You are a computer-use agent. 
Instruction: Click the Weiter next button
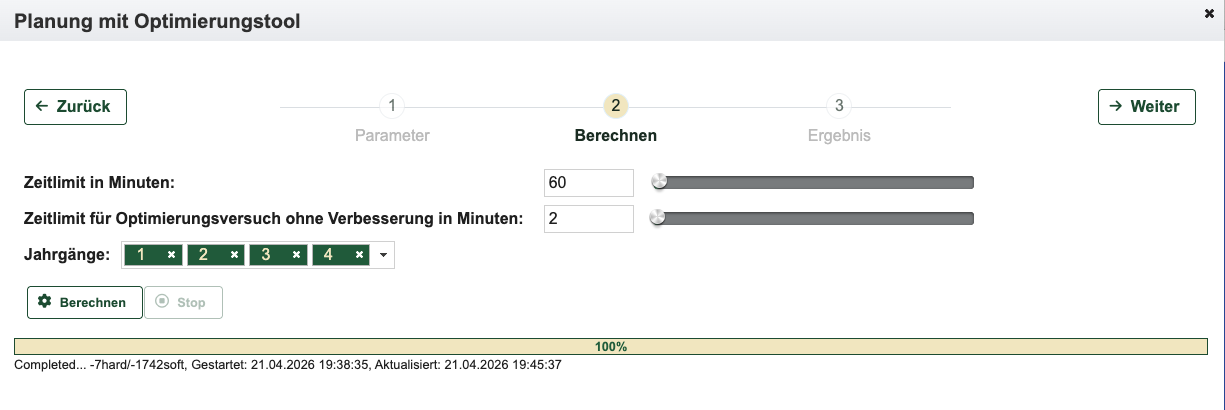pyautogui.click(x=1146, y=107)
